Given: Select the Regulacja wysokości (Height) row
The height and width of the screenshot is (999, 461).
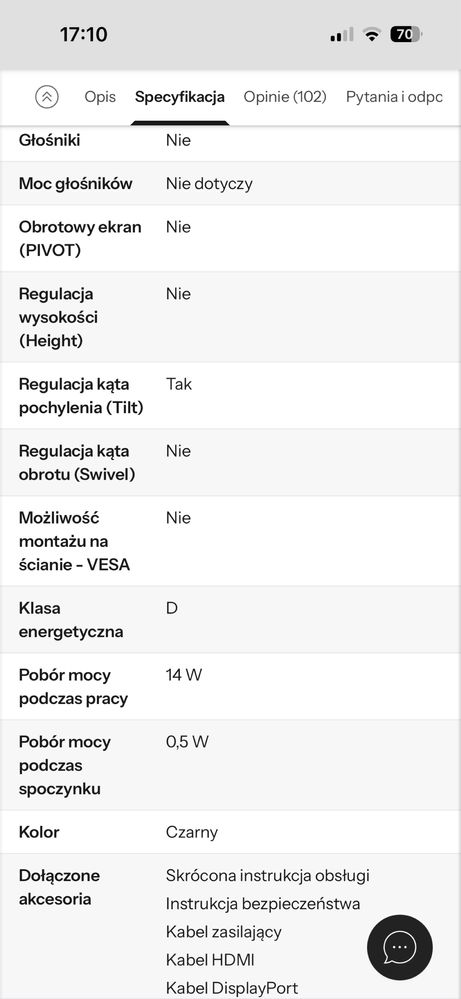Looking at the screenshot, I should 230,317.
